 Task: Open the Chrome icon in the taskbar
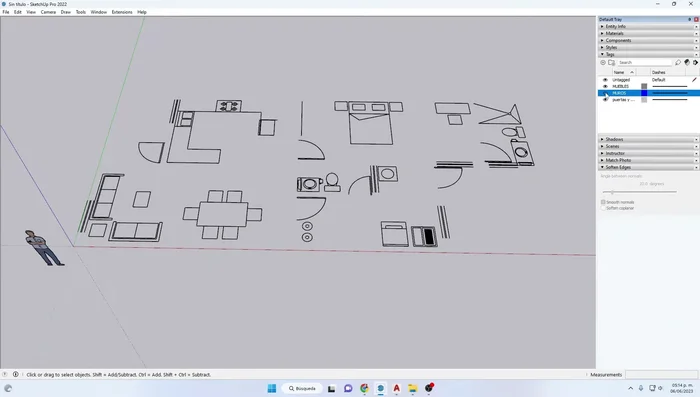364,388
